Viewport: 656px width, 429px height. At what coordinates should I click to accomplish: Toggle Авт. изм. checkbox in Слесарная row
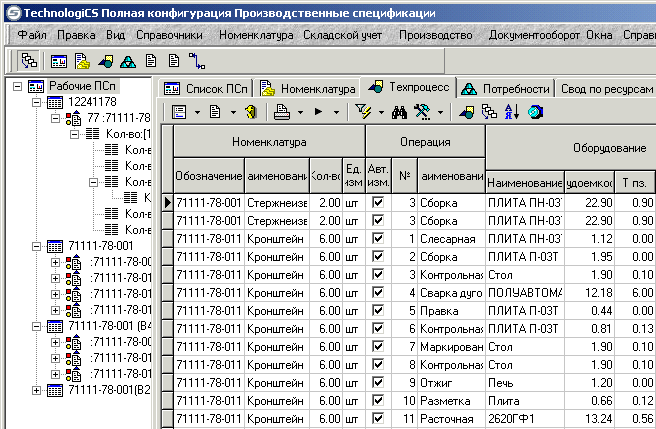pos(377,238)
